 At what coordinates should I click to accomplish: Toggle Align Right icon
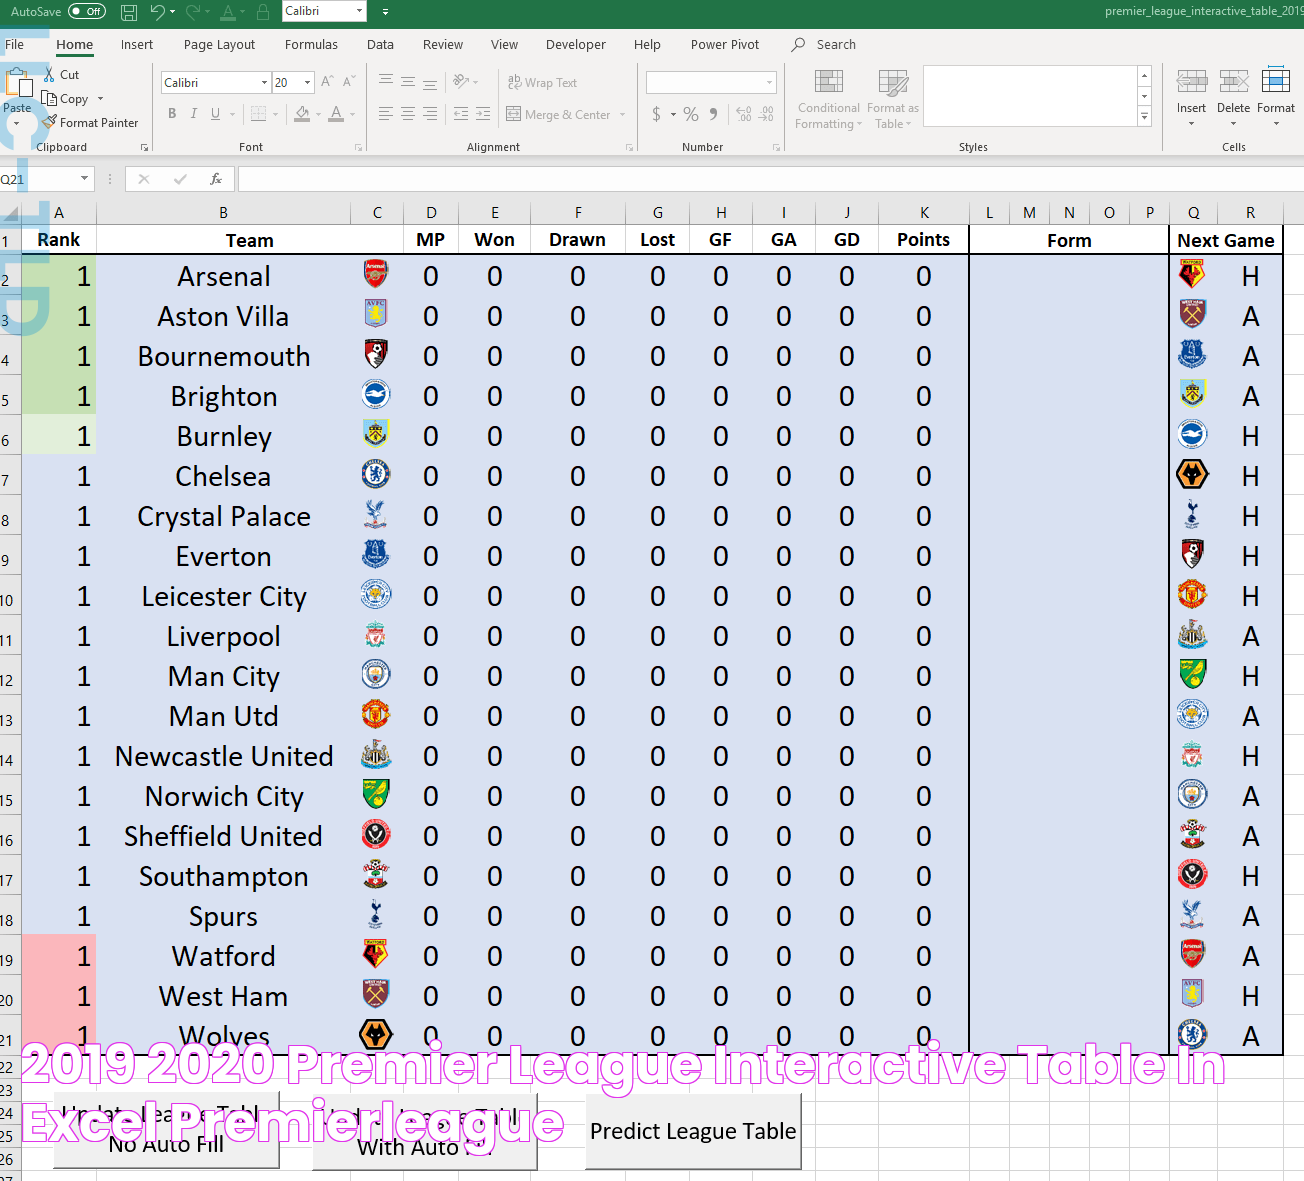coord(430,114)
